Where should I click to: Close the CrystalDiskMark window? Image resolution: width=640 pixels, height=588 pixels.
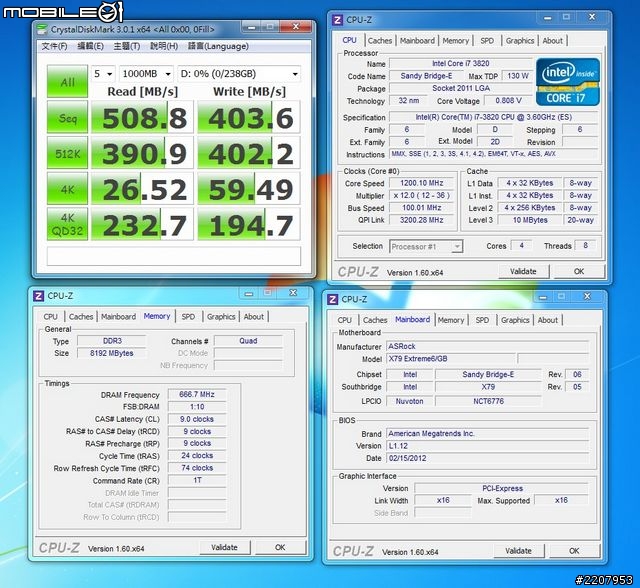[296, 27]
